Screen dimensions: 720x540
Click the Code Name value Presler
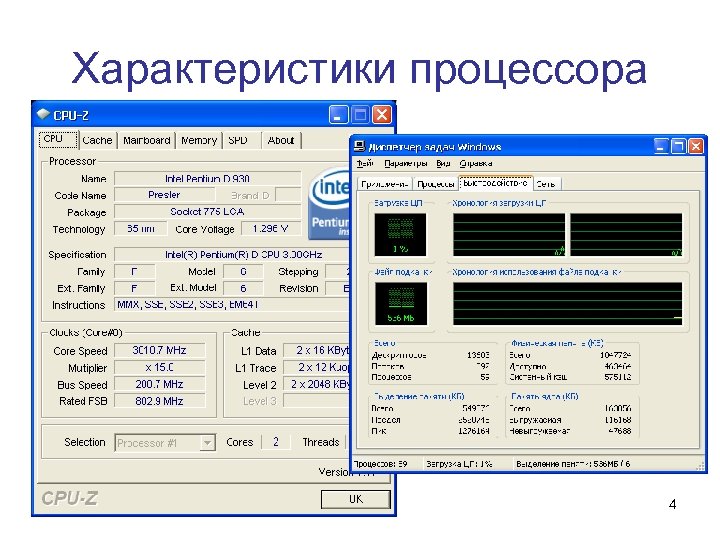[164, 195]
